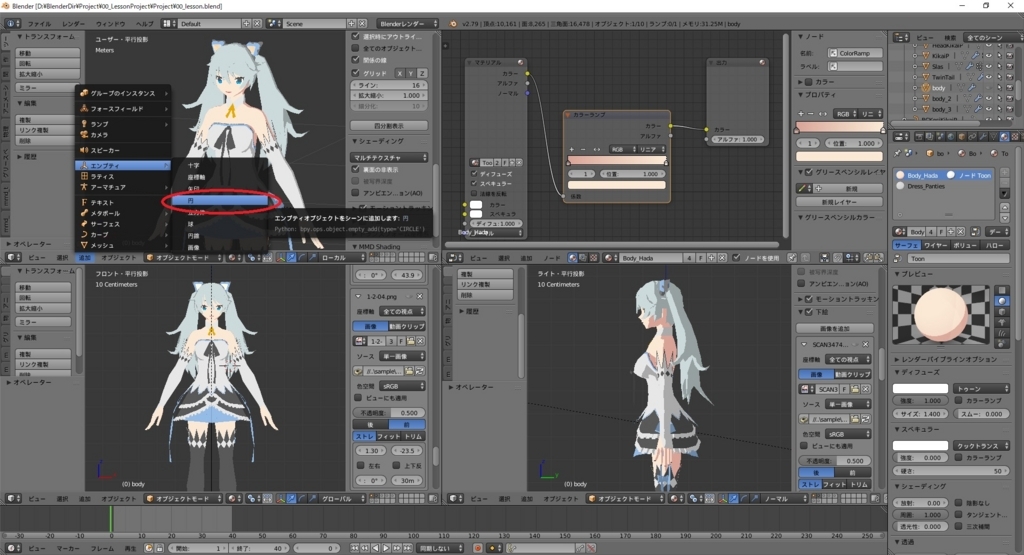The image size is (1024, 555).
Task: Click the メタボール icon in add menu
Action: (84, 213)
